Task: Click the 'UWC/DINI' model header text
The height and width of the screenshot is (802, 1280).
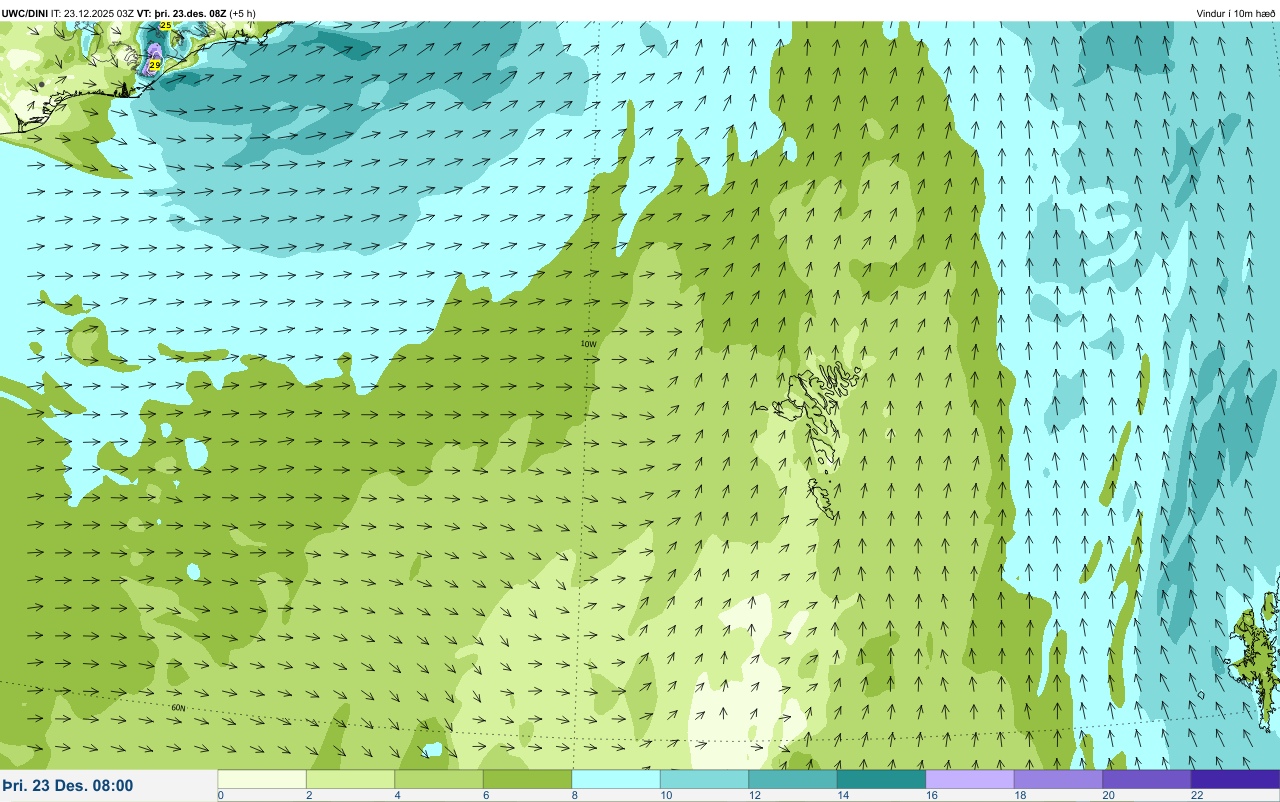Action: tap(25, 13)
